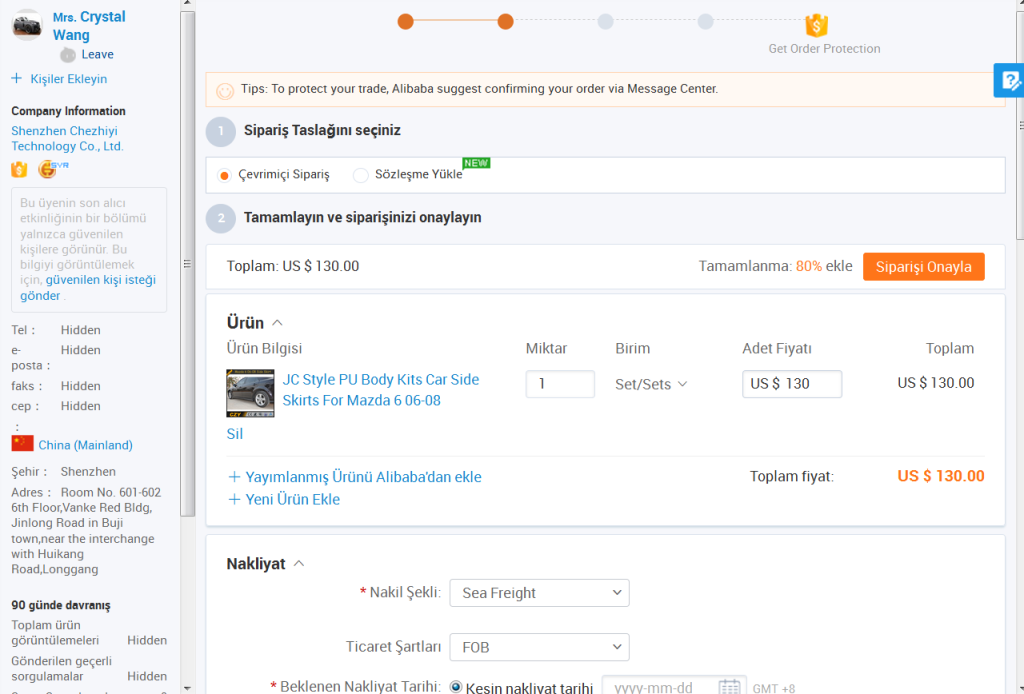The image size is (1024, 694).
Task: Click the plus icon for Yayımlanmış Ürünü Alibaba'dan ekle
Action: [x=234, y=477]
